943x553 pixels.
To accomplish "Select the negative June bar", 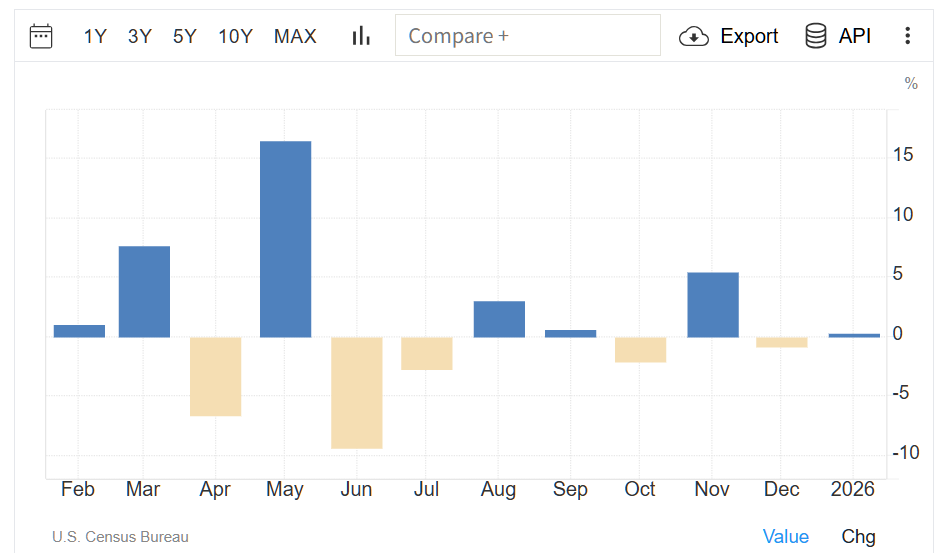I will point(357,392).
